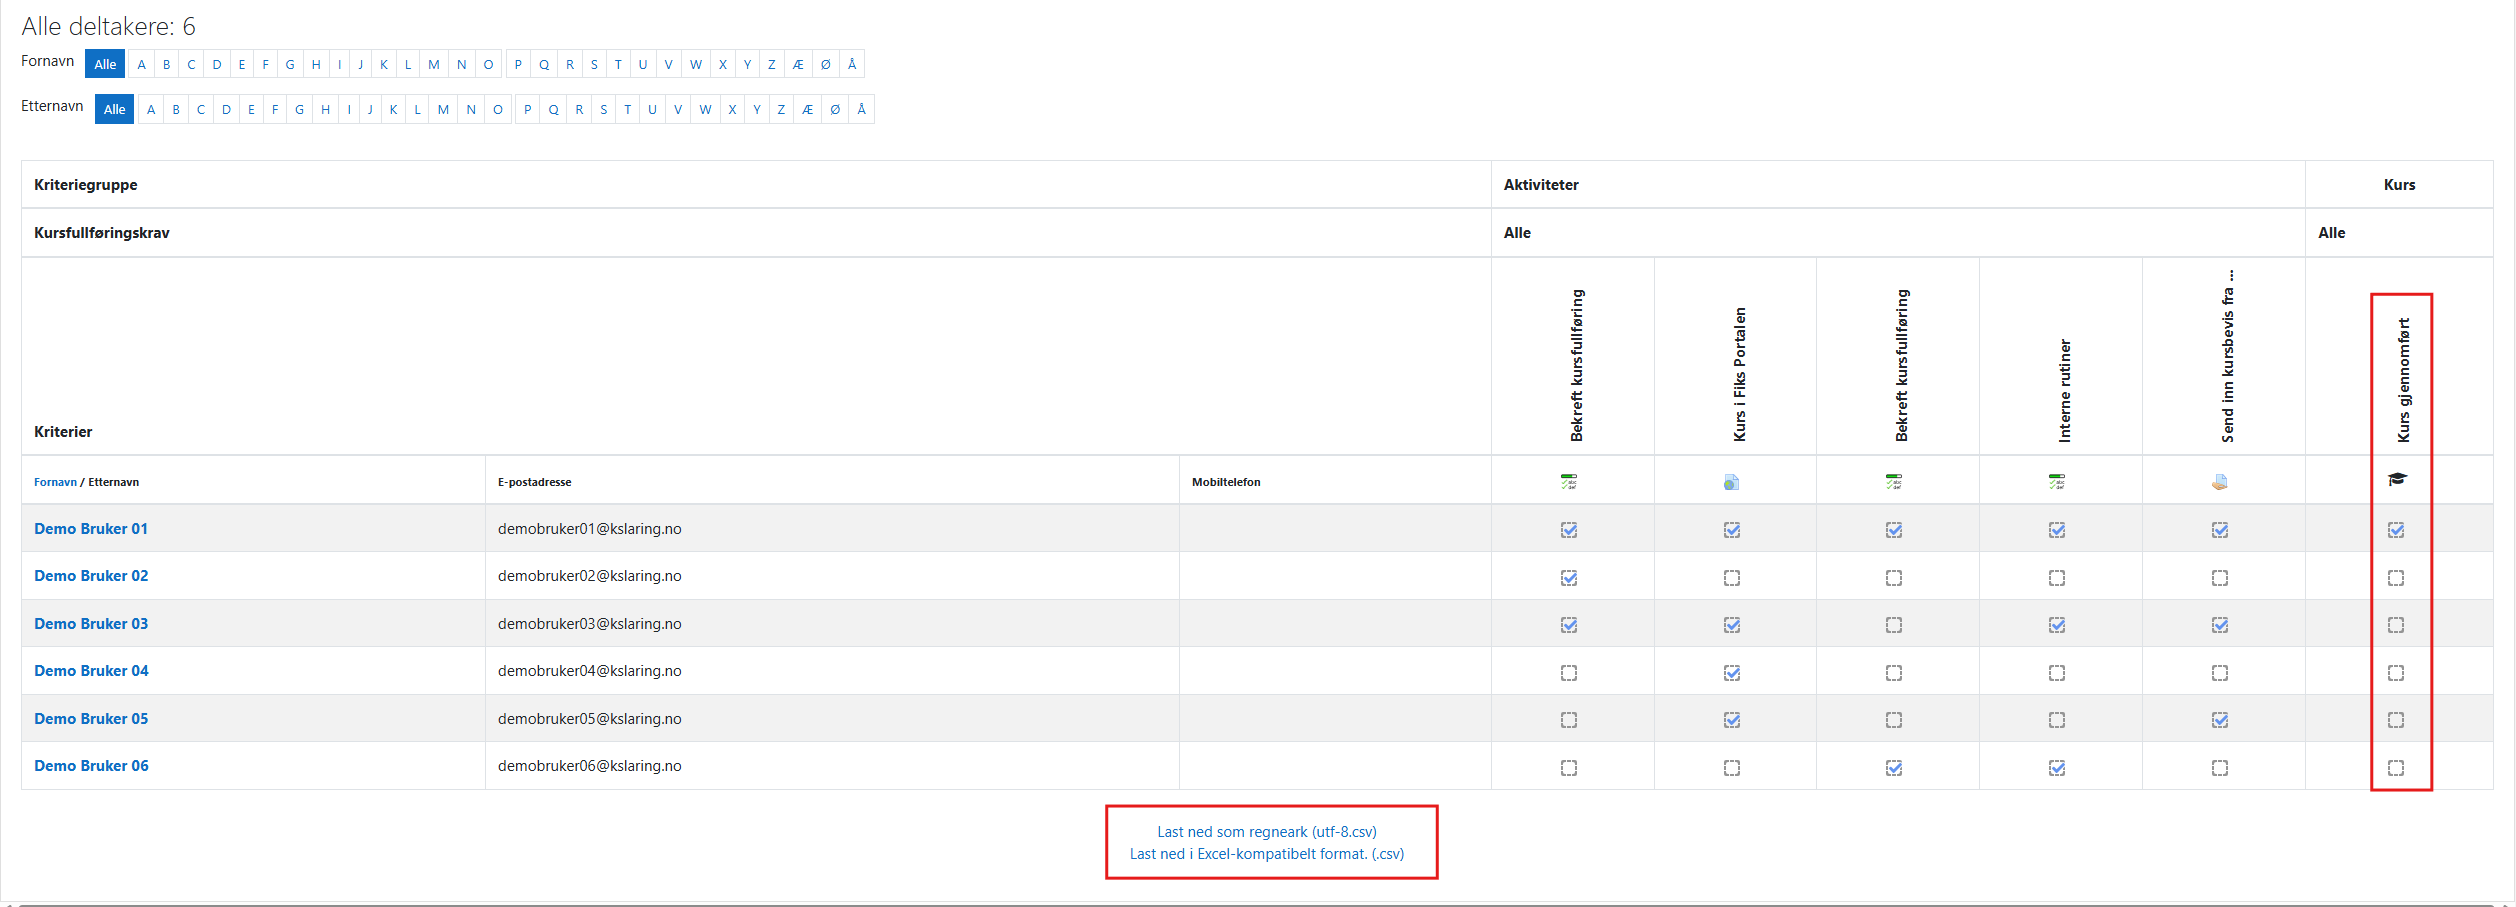2516x907 pixels.
Task: Click the Send inn kursbevis assignment icon
Action: click(x=2219, y=482)
